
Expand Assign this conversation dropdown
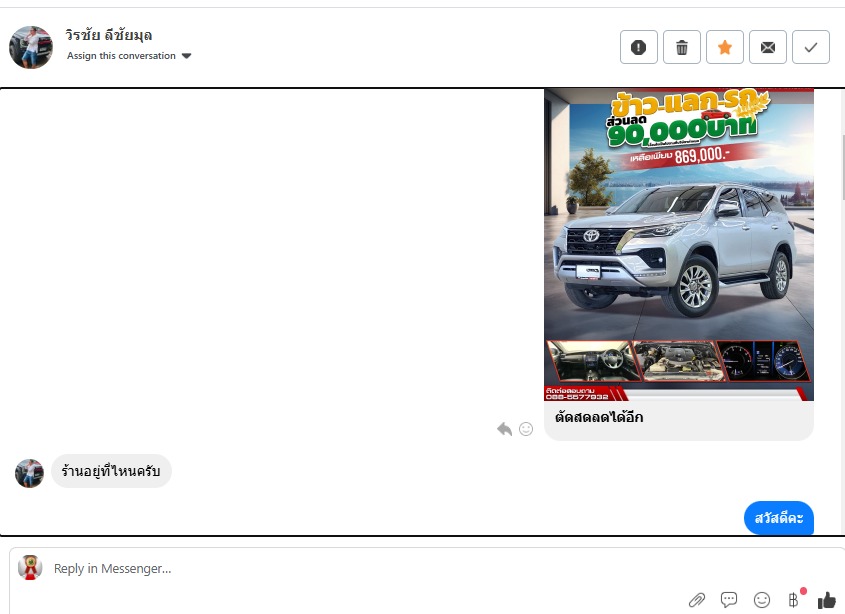point(129,56)
